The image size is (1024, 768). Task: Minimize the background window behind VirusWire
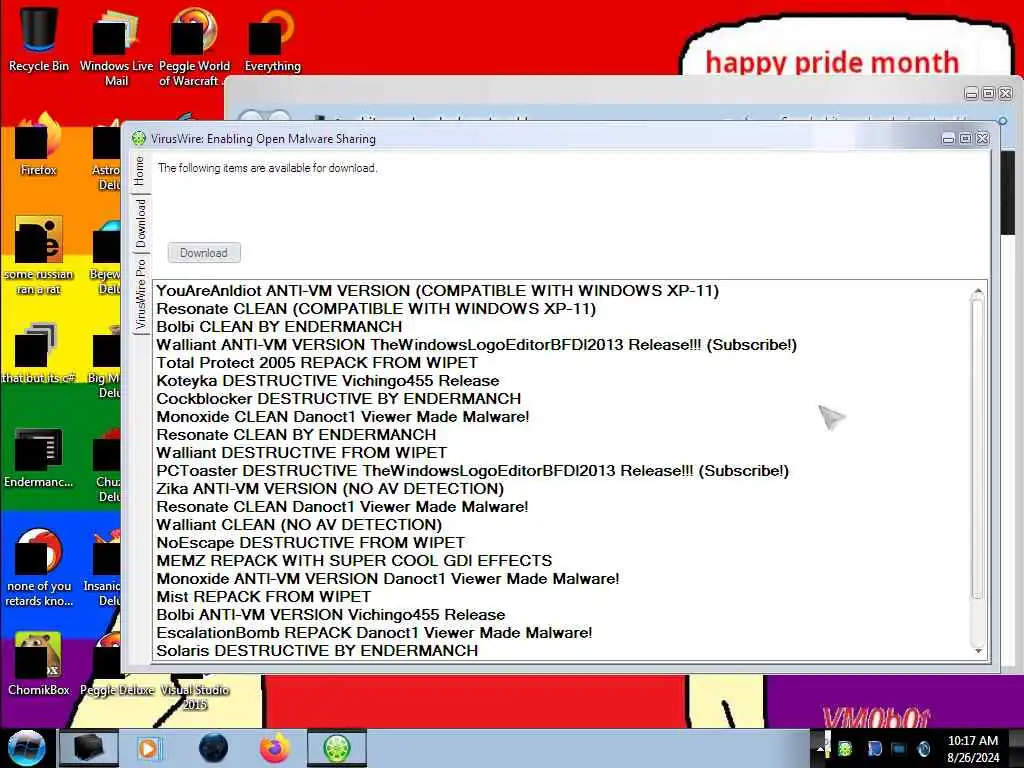[972, 94]
